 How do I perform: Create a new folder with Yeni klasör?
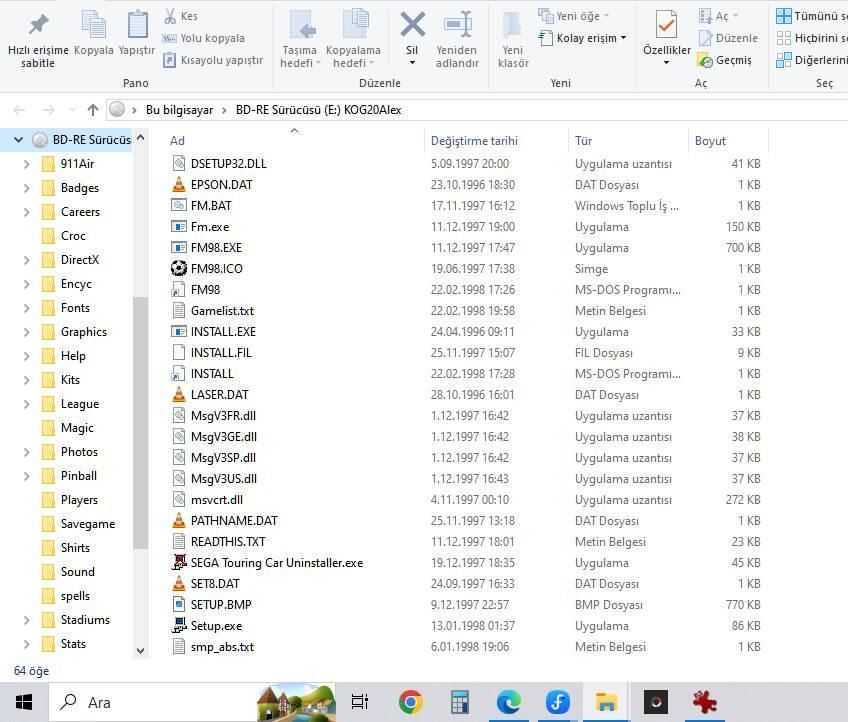512,41
